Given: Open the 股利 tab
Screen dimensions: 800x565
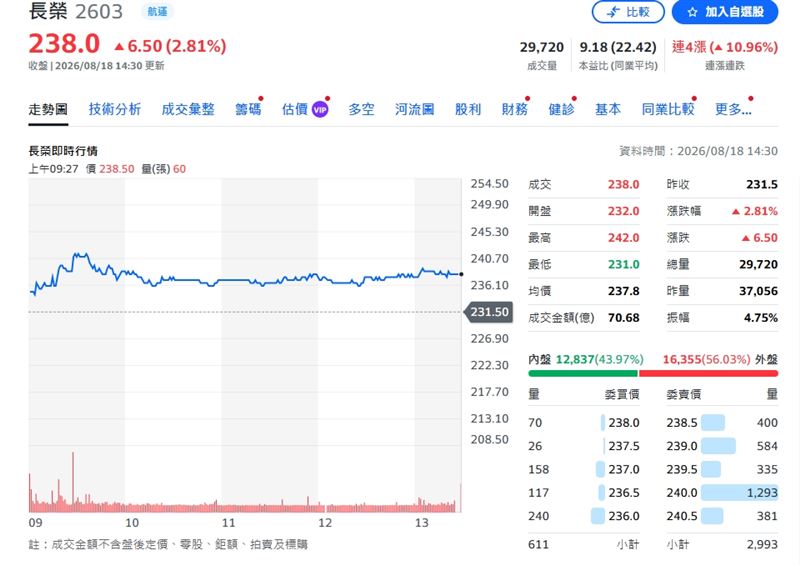Looking at the screenshot, I should [468, 109].
